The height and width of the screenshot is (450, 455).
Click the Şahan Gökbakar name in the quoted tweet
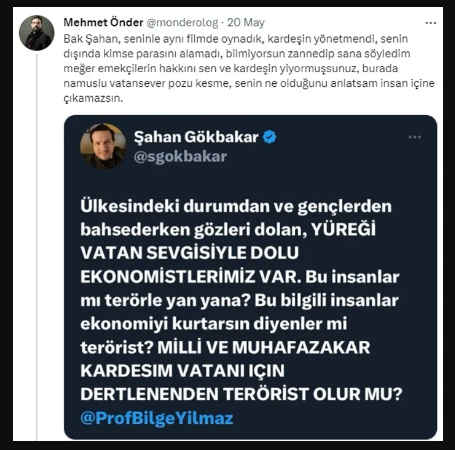pyautogui.click(x=196, y=137)
